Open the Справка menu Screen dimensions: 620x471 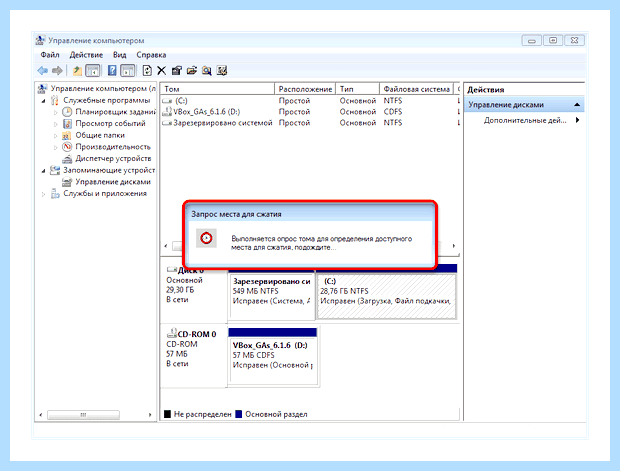151,55
